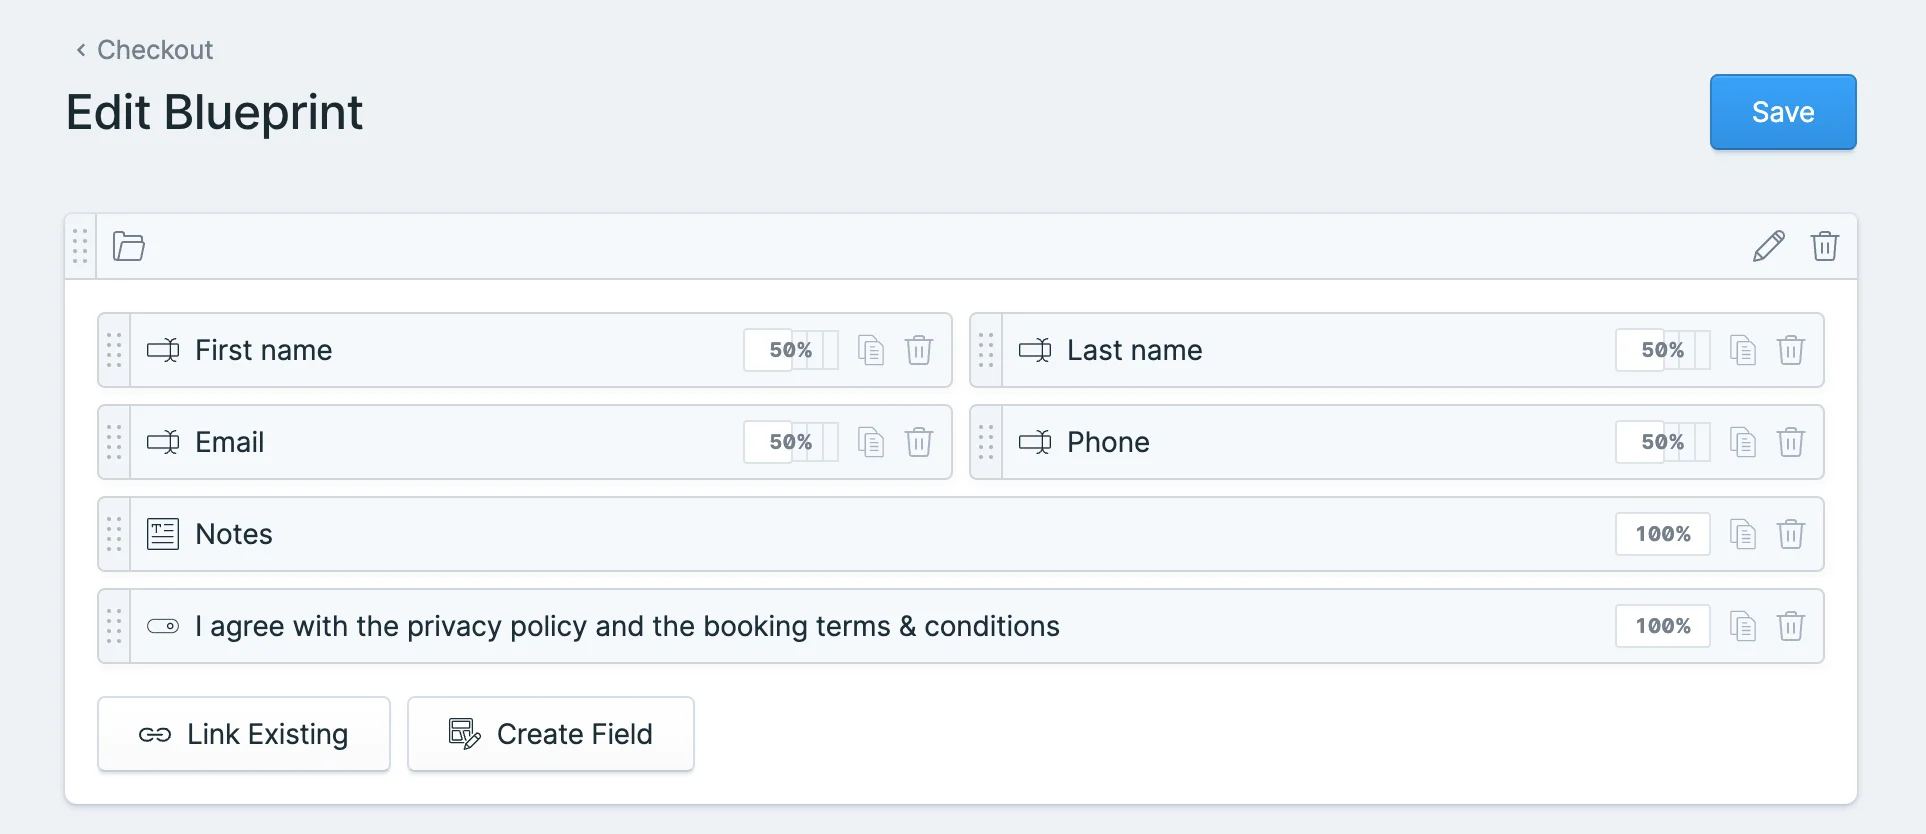Duplicate the First name field

(x=870, y=350)
